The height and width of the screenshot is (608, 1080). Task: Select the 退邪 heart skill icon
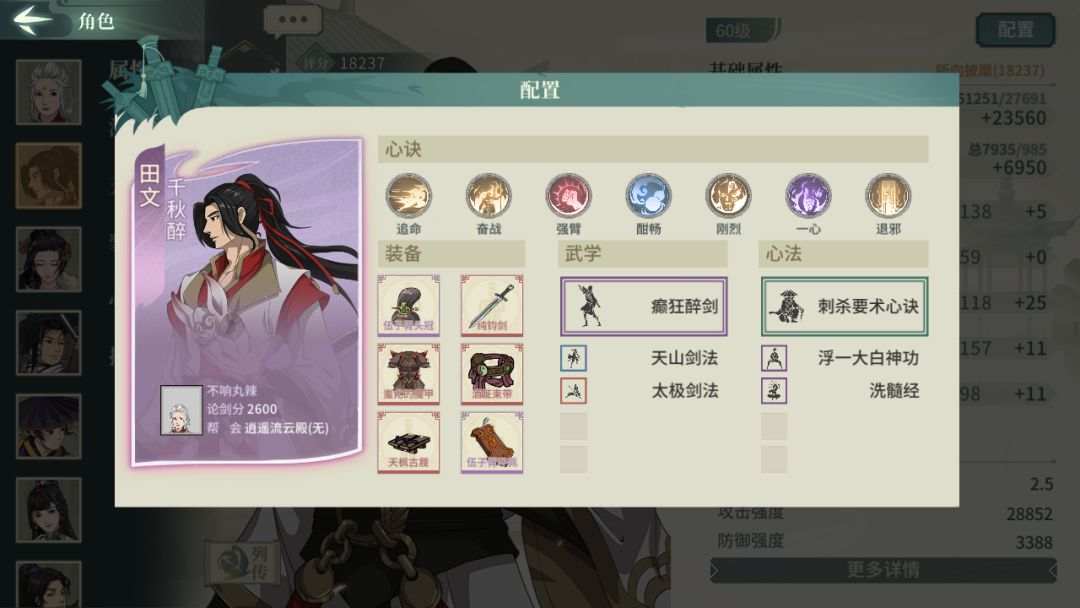pyautogui.click(x=888, y=196)
